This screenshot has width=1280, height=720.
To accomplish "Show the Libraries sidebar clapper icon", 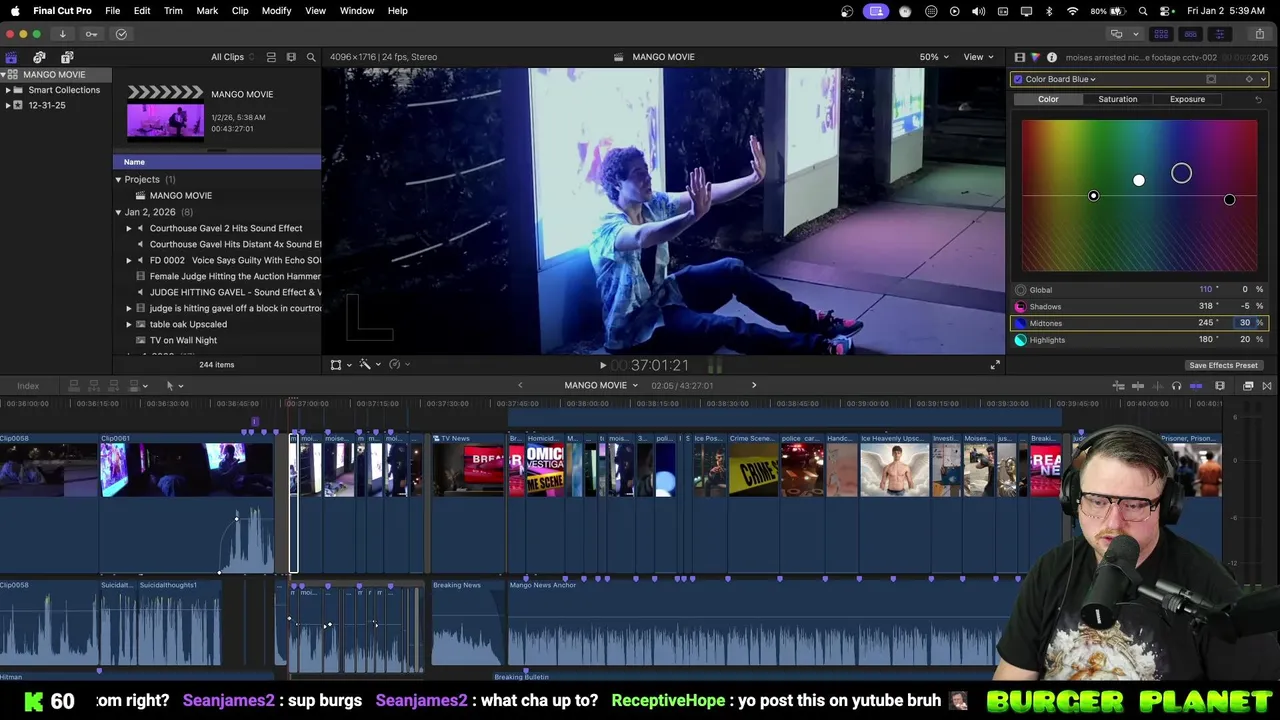I will 11,57.
